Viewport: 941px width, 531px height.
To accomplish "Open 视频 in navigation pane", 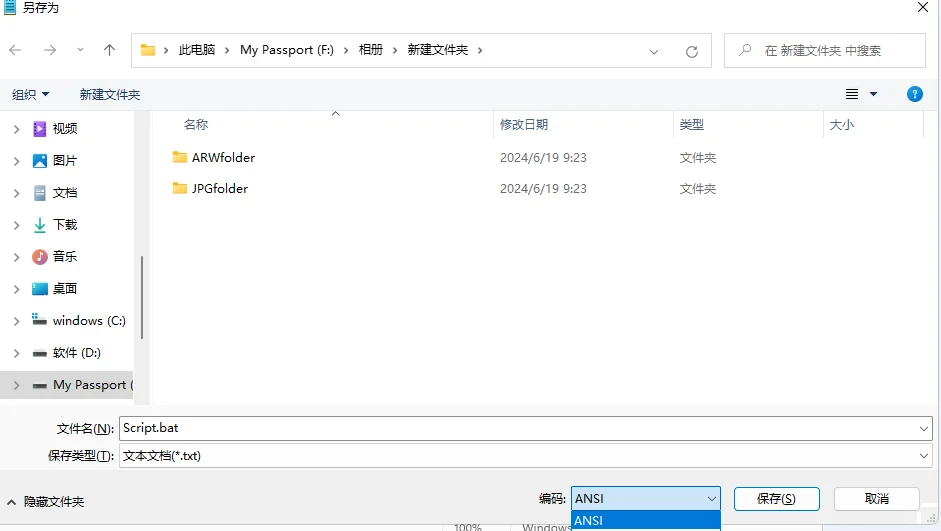I will point(65,128).
